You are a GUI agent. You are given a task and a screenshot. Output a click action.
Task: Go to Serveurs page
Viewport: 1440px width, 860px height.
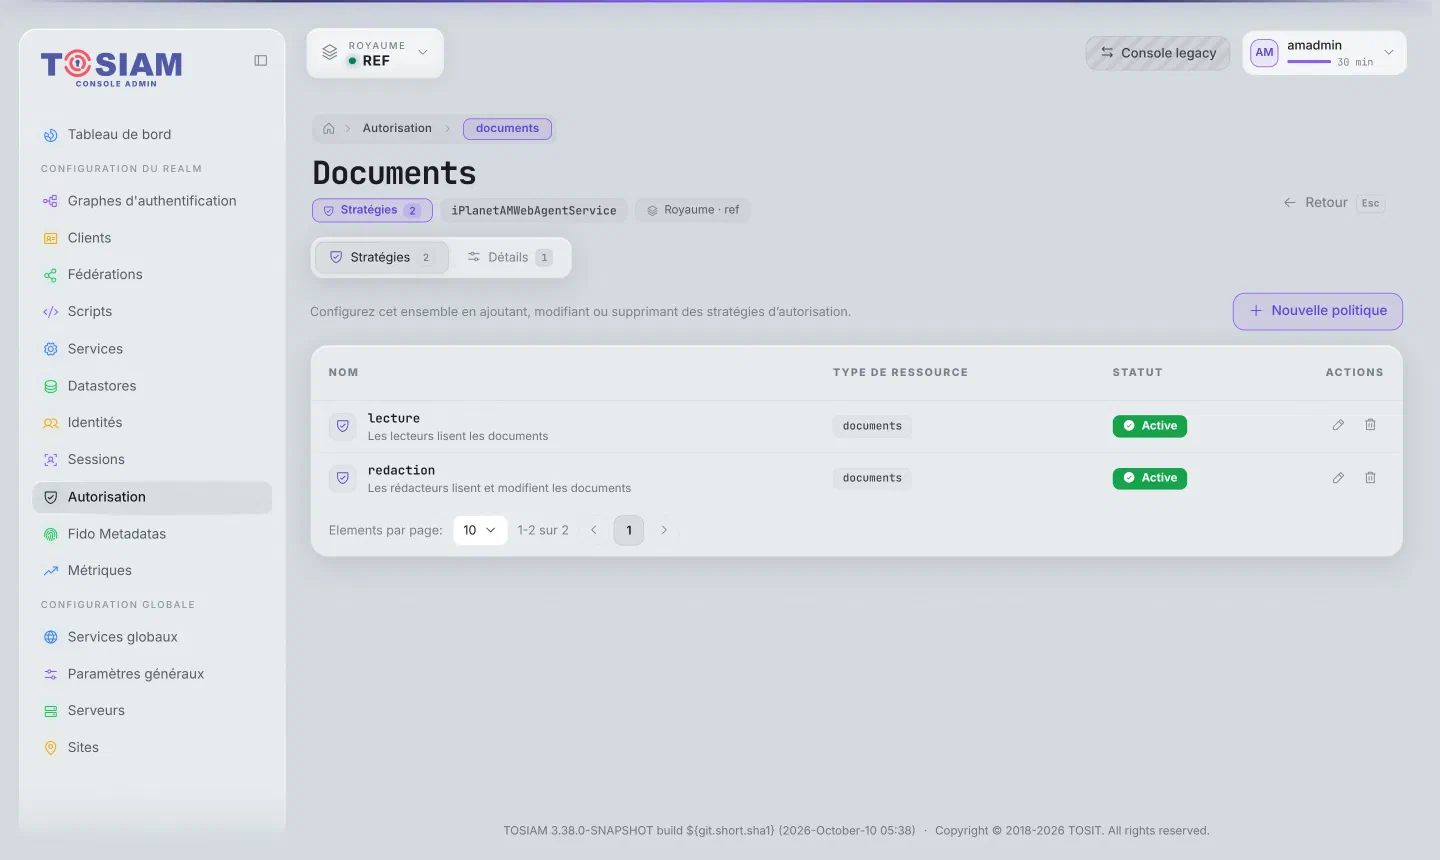152,711
